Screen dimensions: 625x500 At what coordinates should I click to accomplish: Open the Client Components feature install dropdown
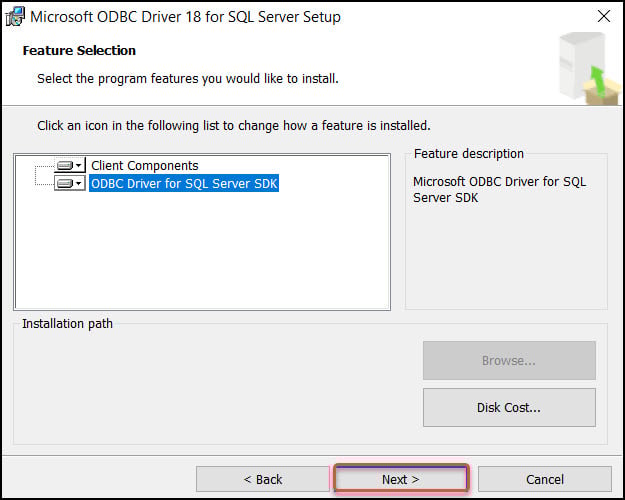(x=70, y=165)
